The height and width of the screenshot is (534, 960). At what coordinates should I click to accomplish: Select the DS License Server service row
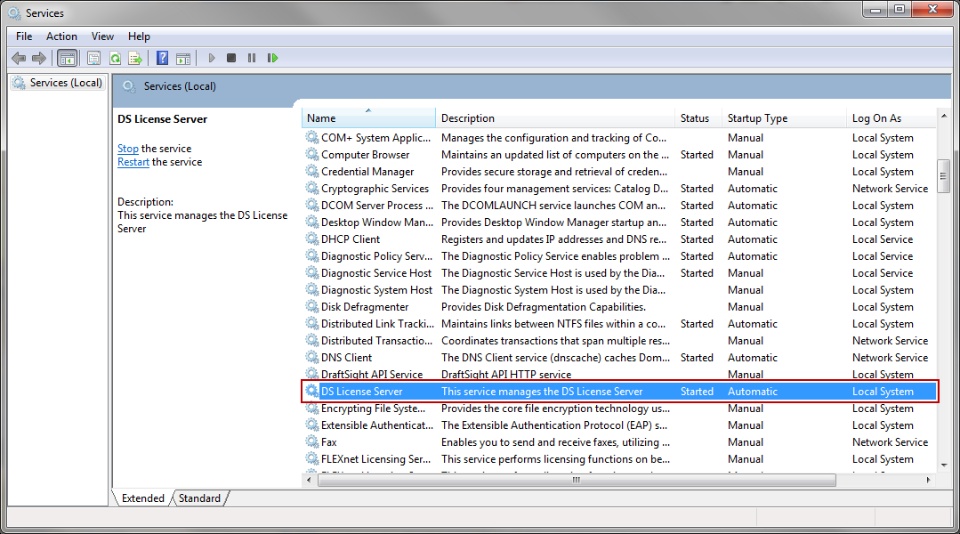620,391
